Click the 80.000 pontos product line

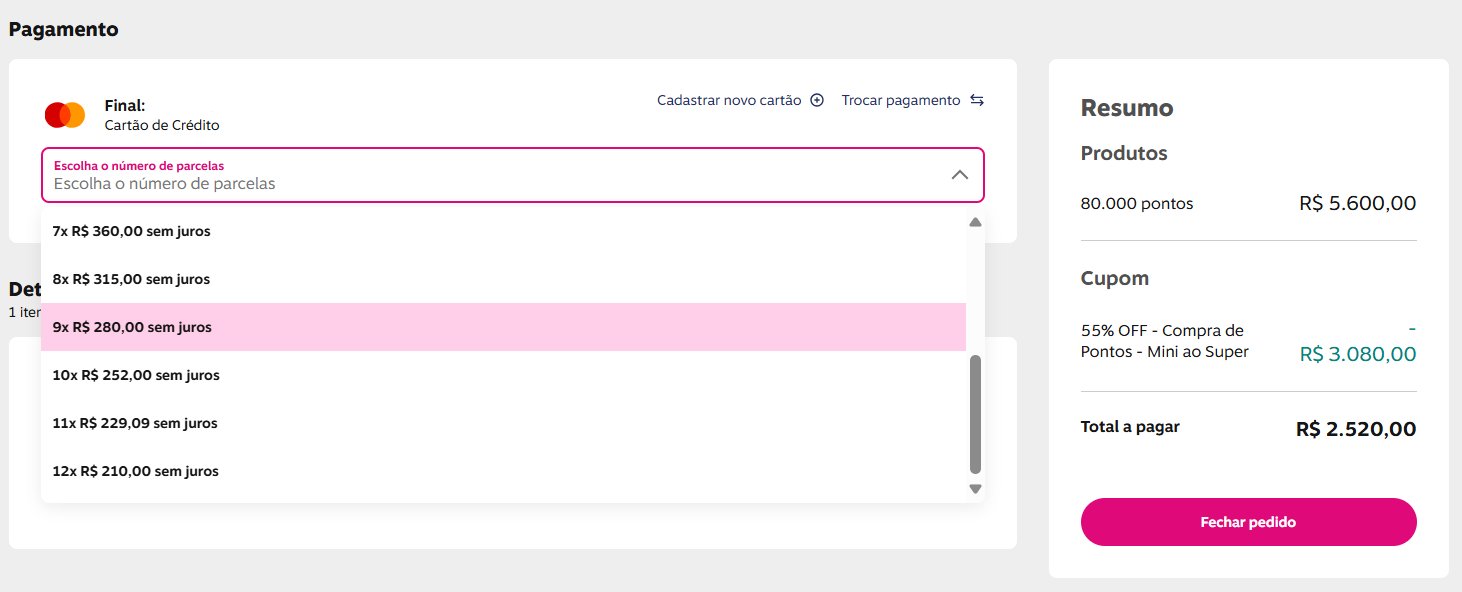[x=1137, y=204]
